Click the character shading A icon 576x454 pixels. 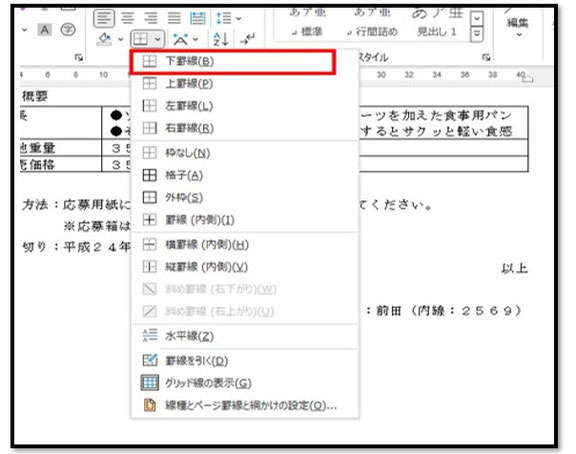point(44,29)
